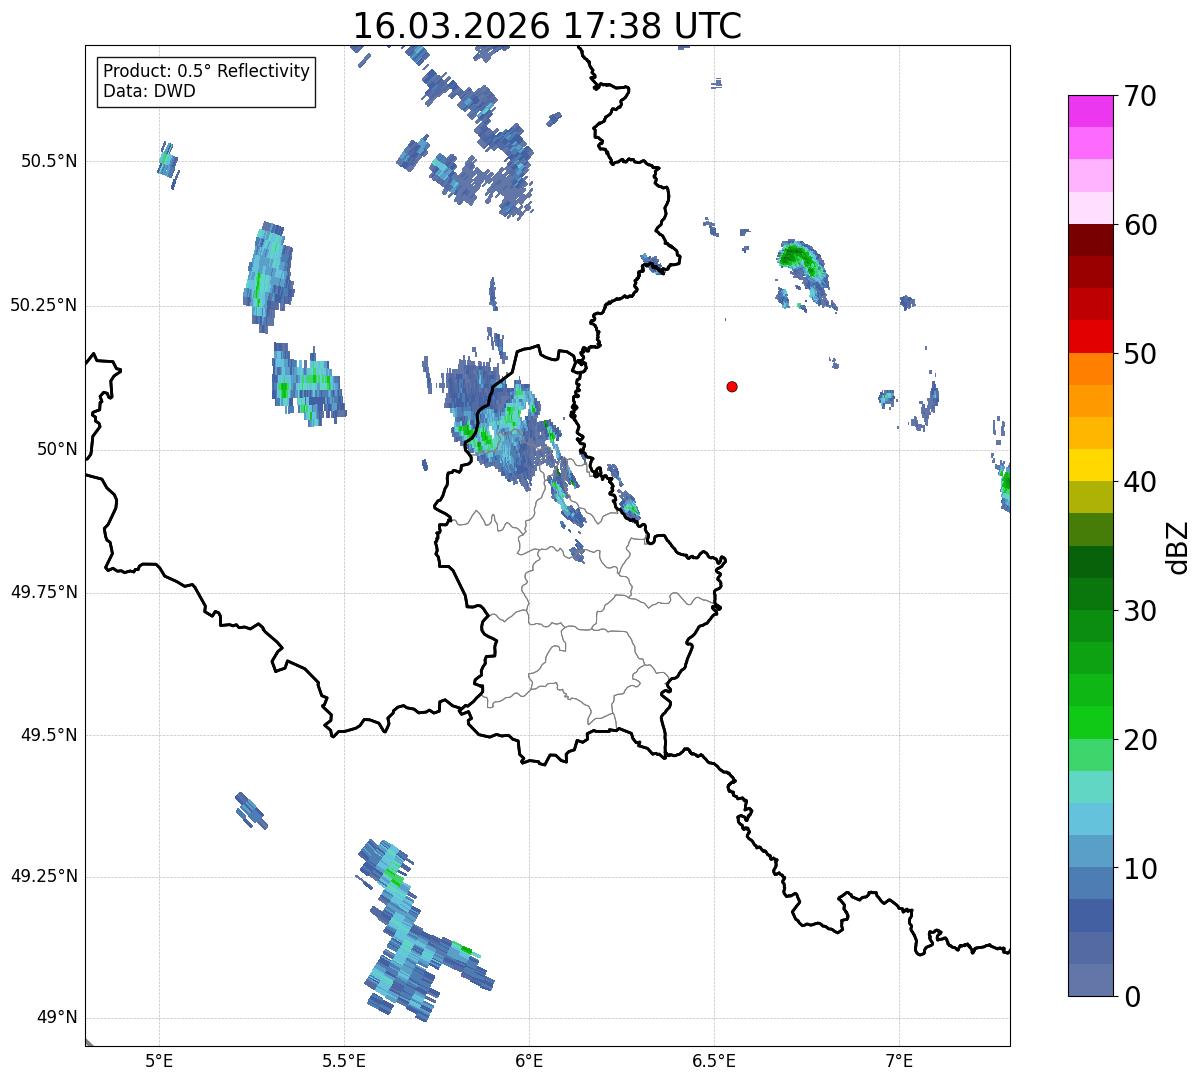Click the title '16.03.2026 17:38 UTC'
1202x1081 pixels.
point(547,26)
